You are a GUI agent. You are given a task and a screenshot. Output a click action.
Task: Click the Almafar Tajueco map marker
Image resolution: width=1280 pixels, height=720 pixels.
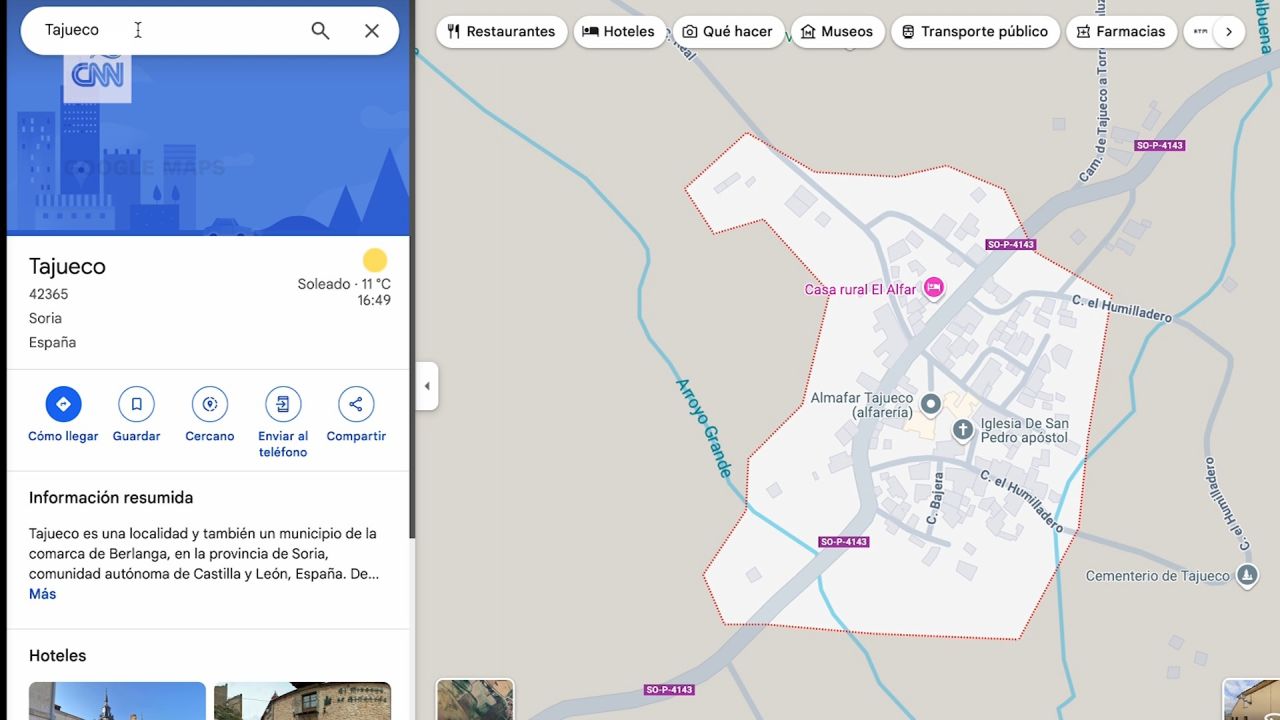pos(931,404)
